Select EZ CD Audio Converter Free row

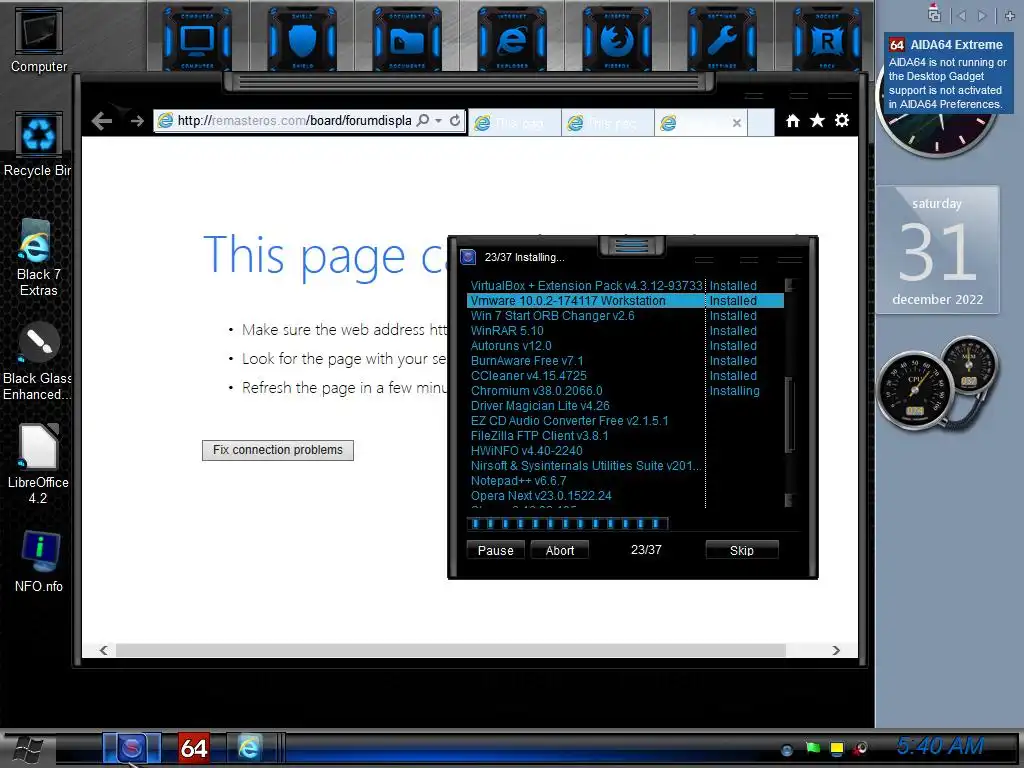pos(625,421)
